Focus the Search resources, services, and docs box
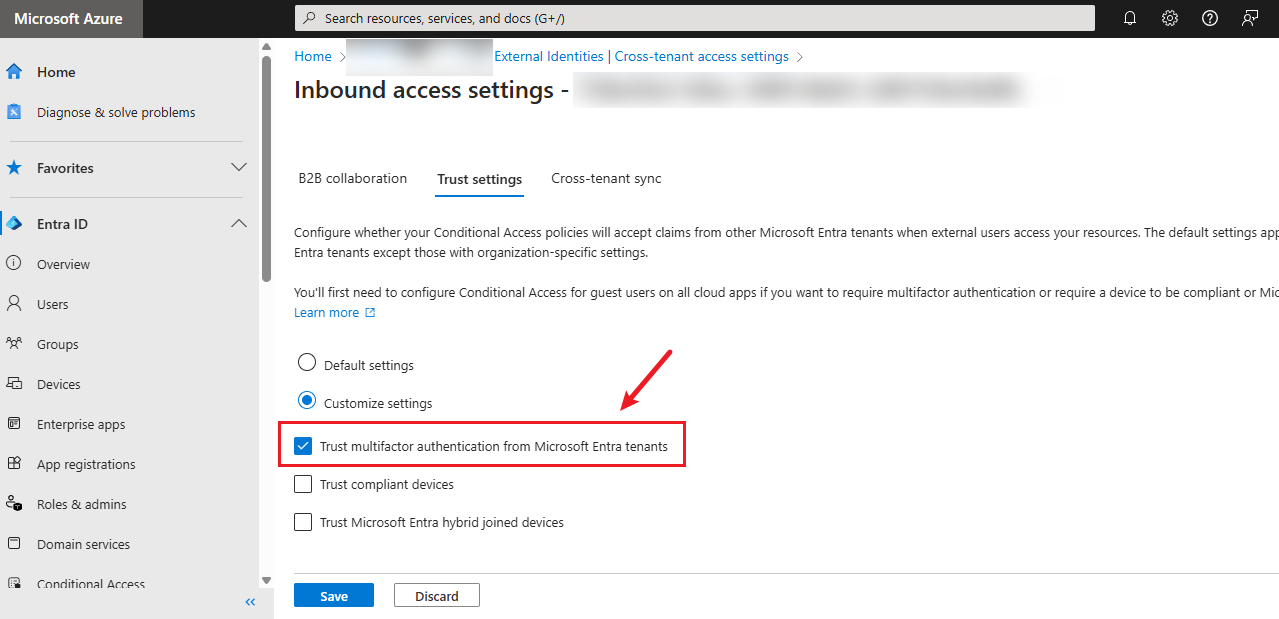The width and height of the screenshot is (1279, 619). click(694, 18)
